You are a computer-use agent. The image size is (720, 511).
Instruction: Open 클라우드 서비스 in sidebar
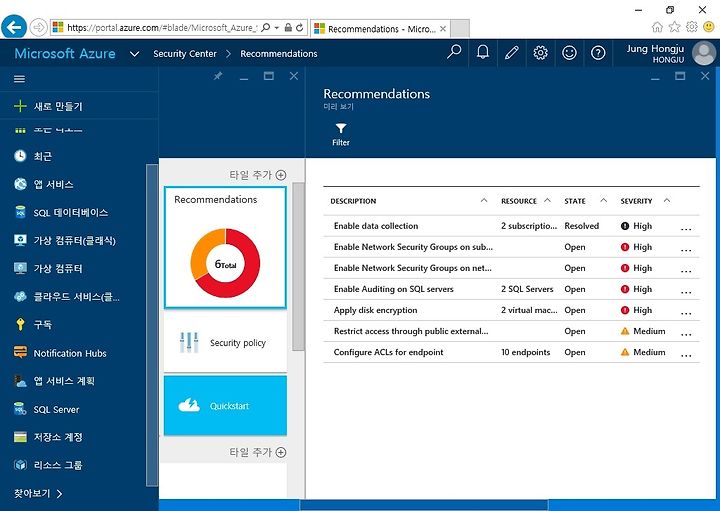pos(67,297)
